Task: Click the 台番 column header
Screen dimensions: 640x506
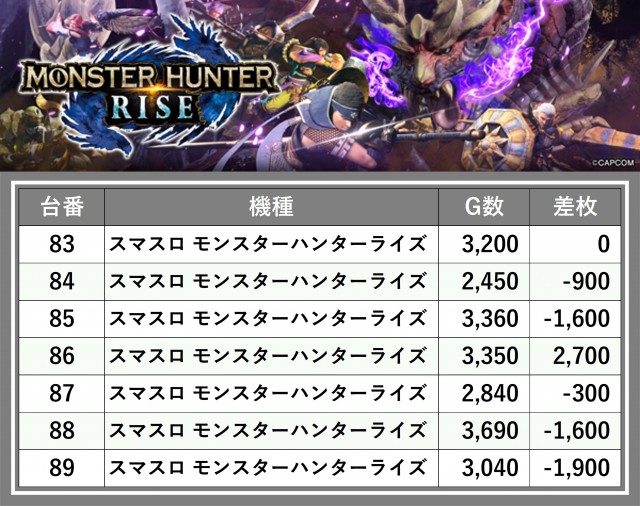Action: pos(62,207)
